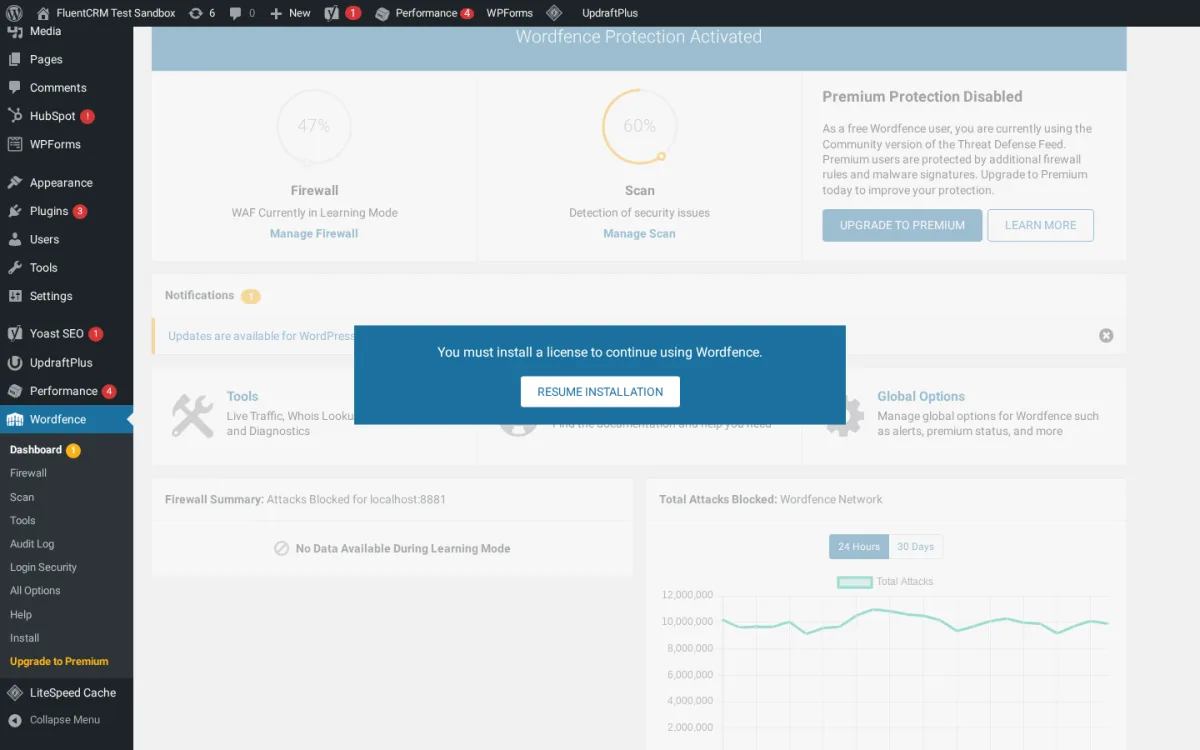The image size is (1200, 750).
Task: Open Tools wrench and screwdriver icon
Action: point(192,415)
